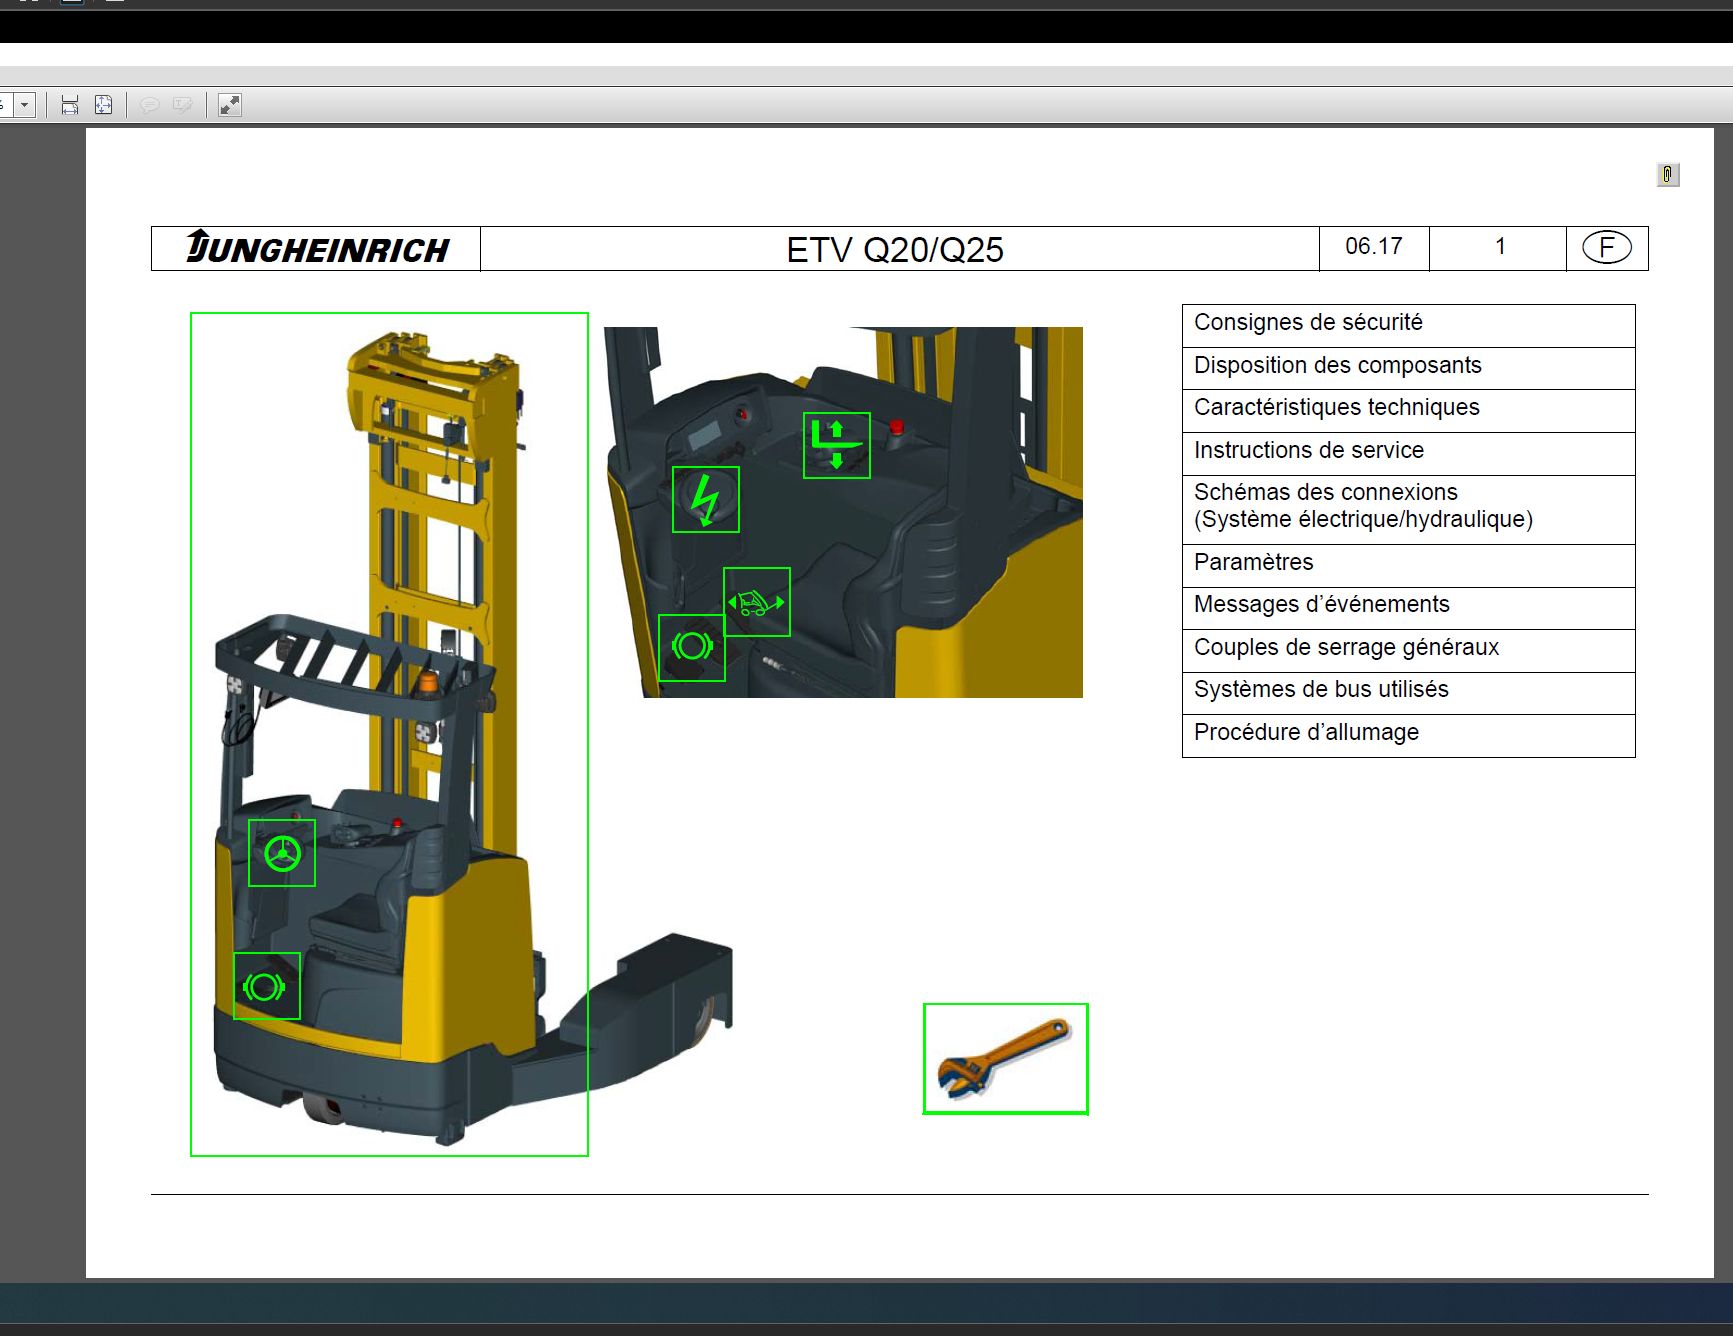Open 'Consignes de sécurité' chapter
The image size is (1733, 1336).
[1408, 325]
